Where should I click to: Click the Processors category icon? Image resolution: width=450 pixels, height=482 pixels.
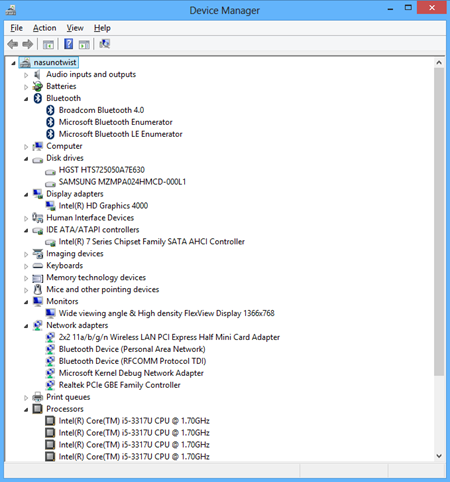[x=38, y=409]
